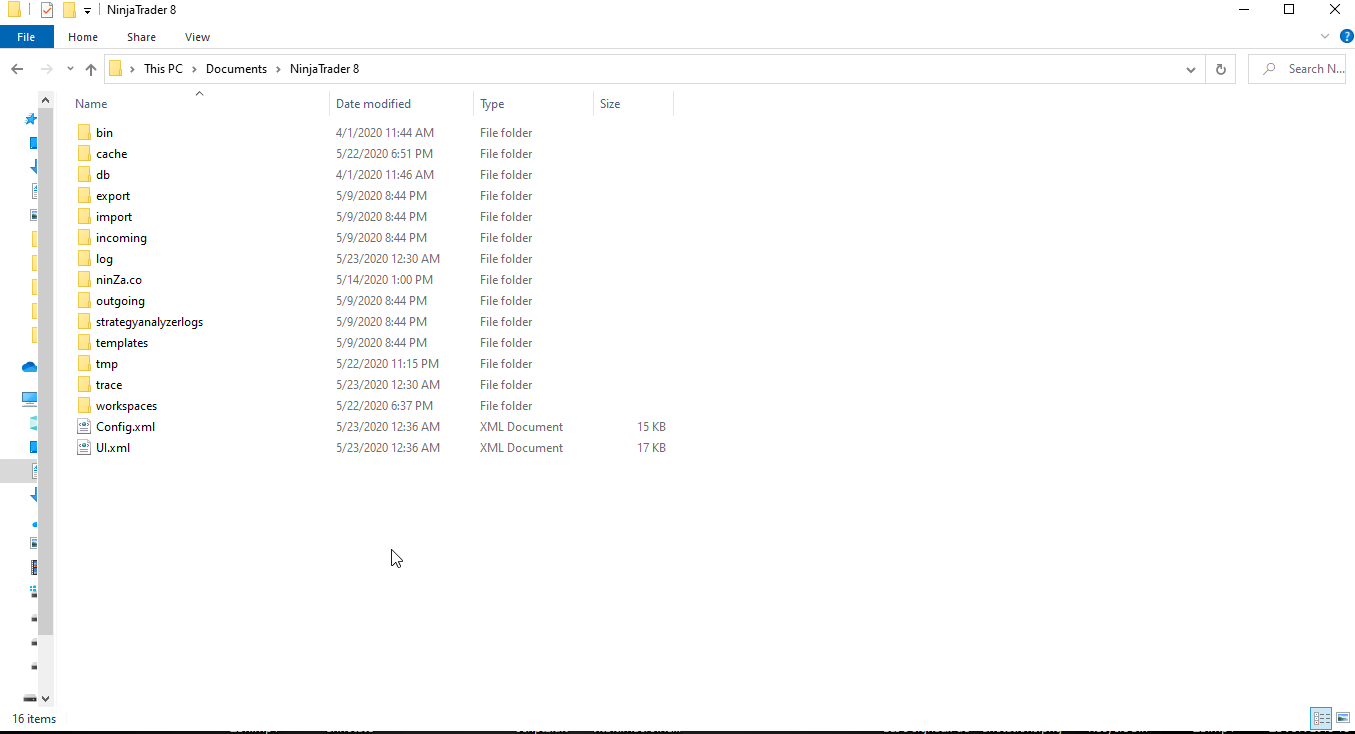Navigate to Documents in the breadcrumb

tap(236, 69)
